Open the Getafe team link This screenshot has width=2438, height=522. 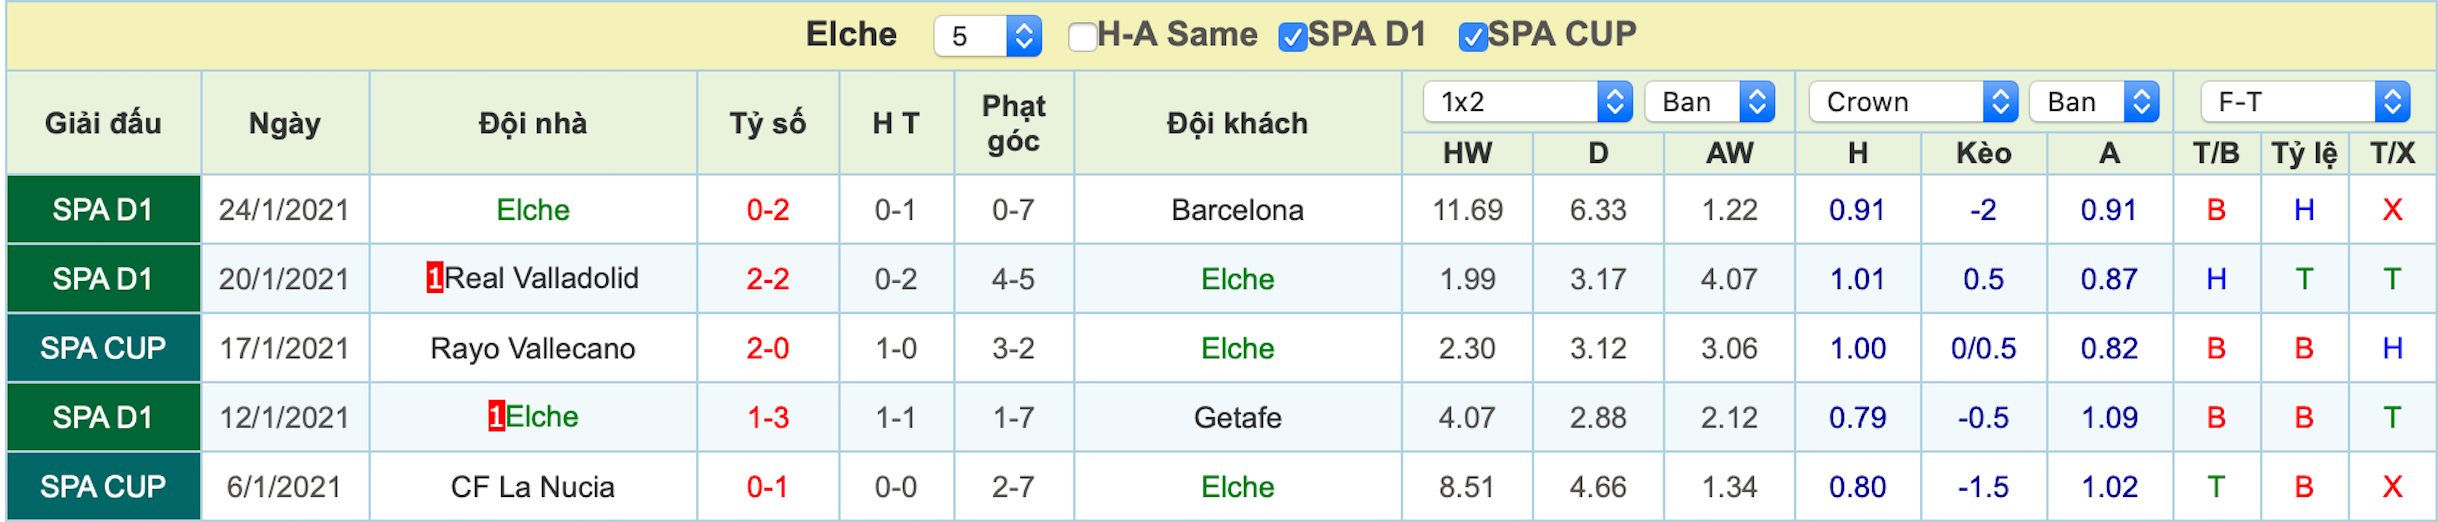[x=1237, y=417]
